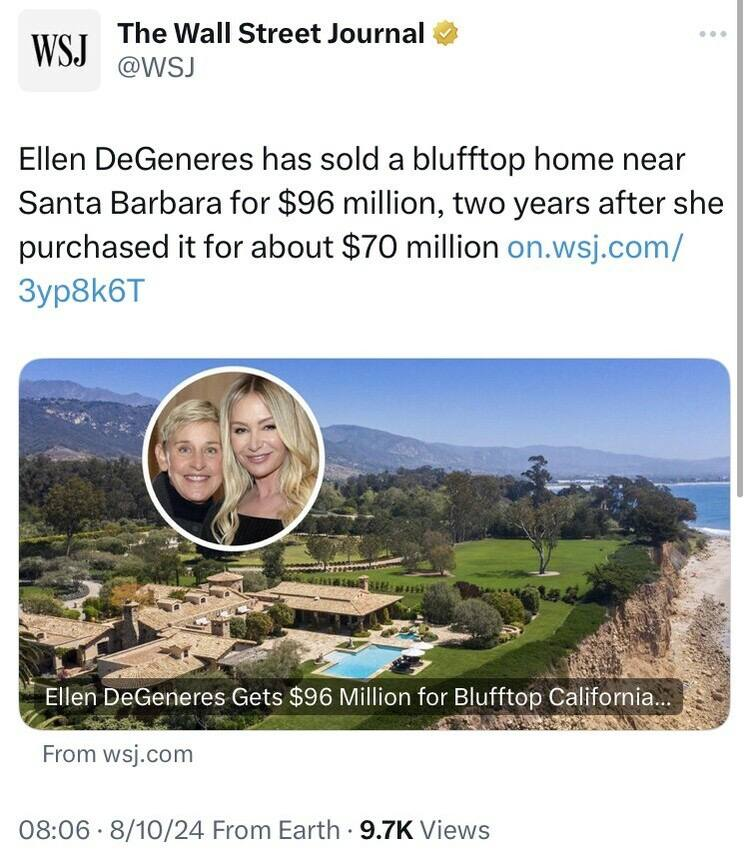This screenshot has width=749, height=854.
Task: Open The Wall Street Journal display name
Action: pos(270,34)
